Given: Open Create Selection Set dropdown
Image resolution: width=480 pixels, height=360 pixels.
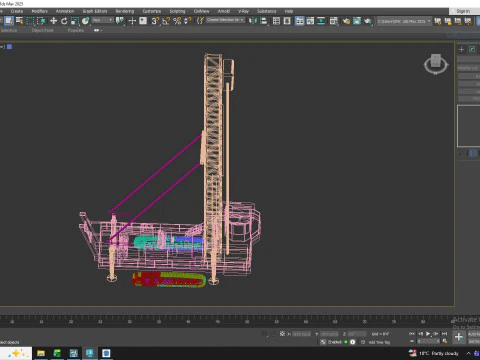Looking at the screenshot, I should click(x=225, y=20).
